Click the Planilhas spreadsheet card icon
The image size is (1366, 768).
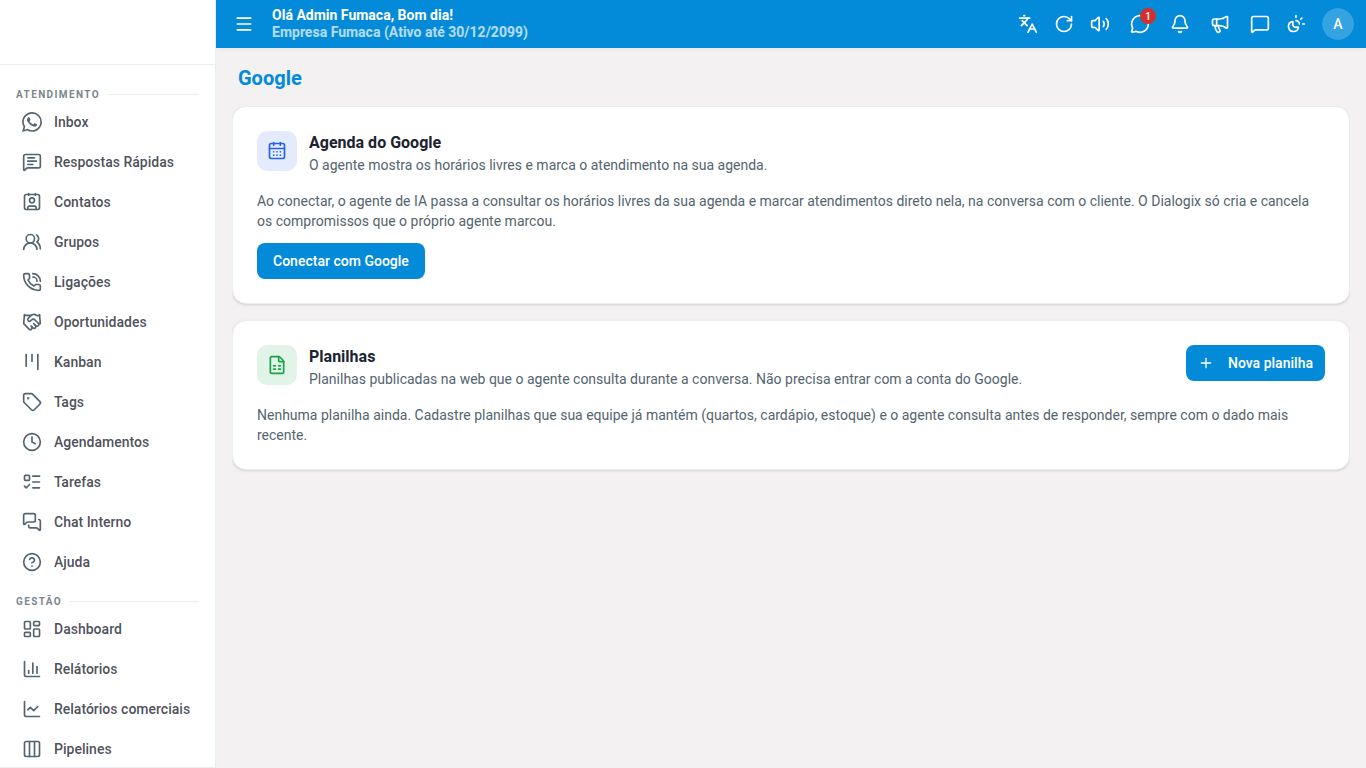[277, 365]
